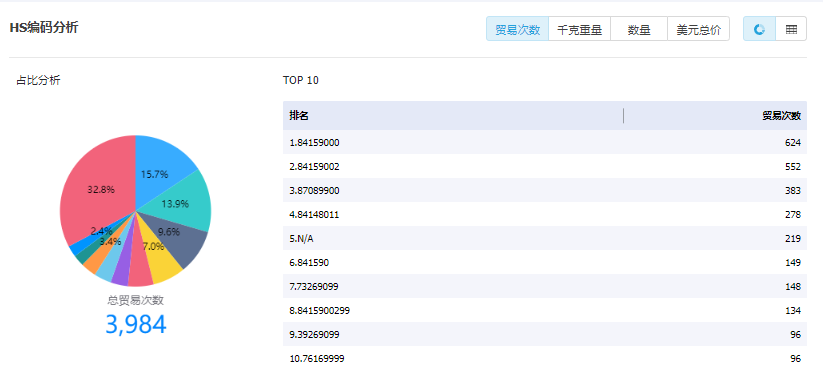Switch to table view icon
Viewport: 823px width, 379px height.
coord(791,29)
